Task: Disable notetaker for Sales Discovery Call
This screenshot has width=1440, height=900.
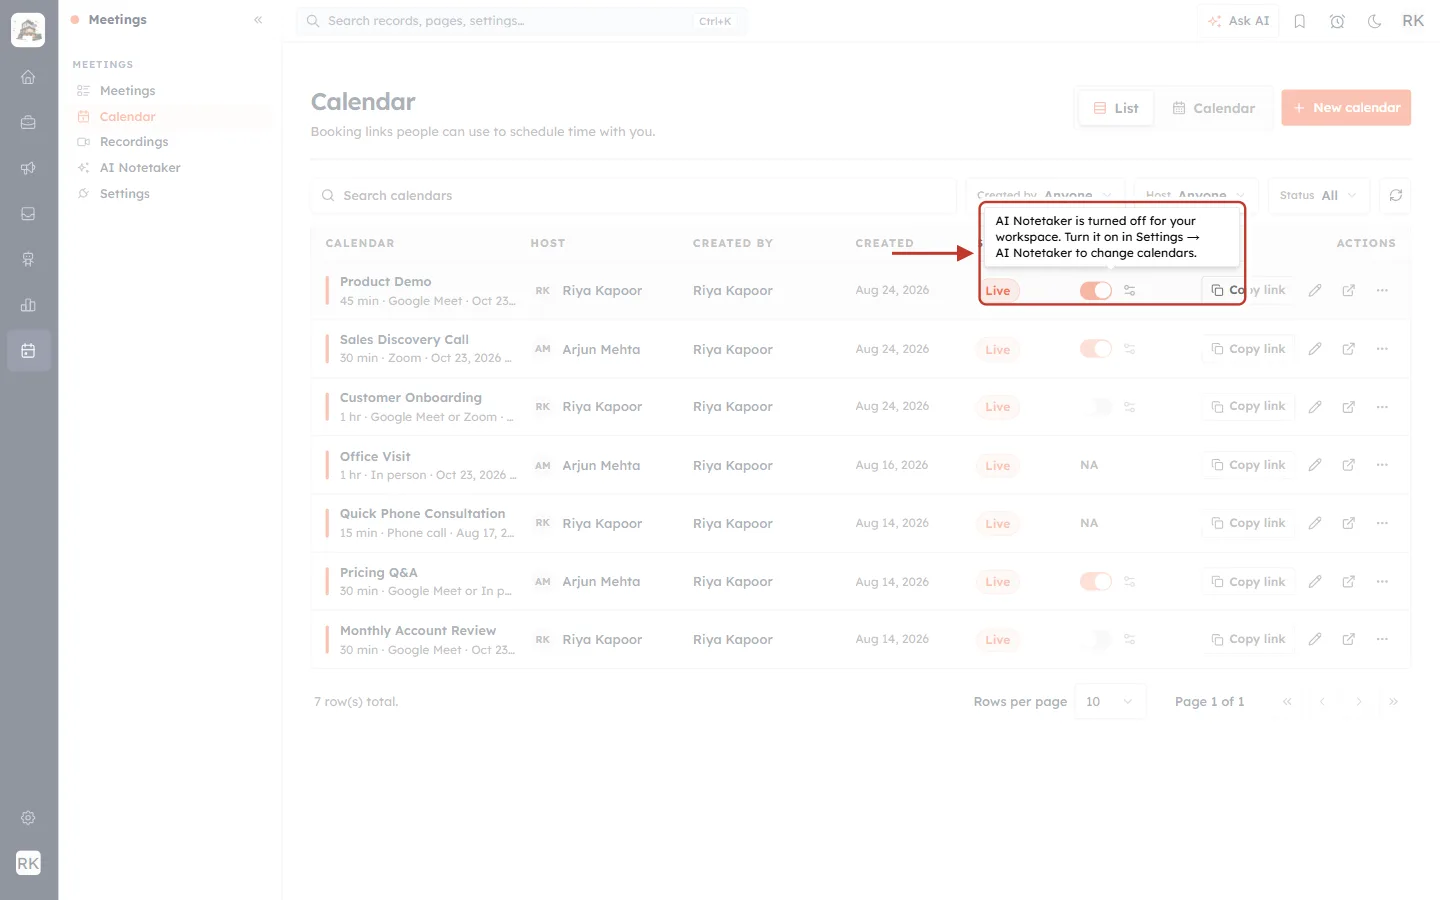Action: coord(1096,349)
